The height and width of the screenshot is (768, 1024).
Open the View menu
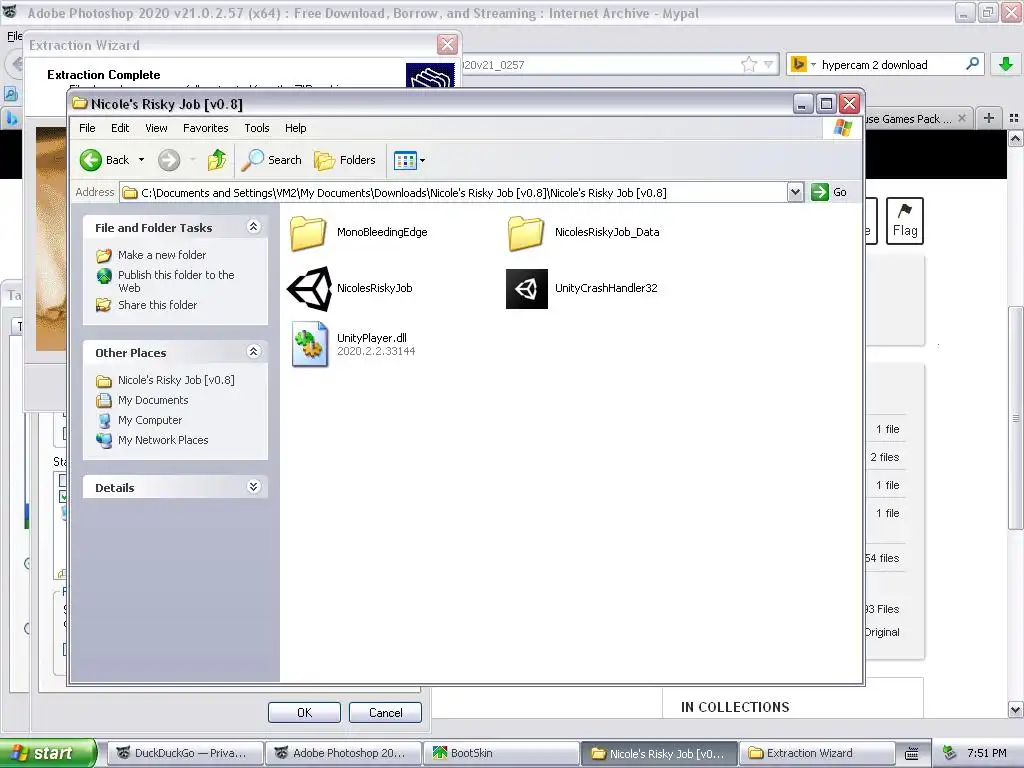156,128
